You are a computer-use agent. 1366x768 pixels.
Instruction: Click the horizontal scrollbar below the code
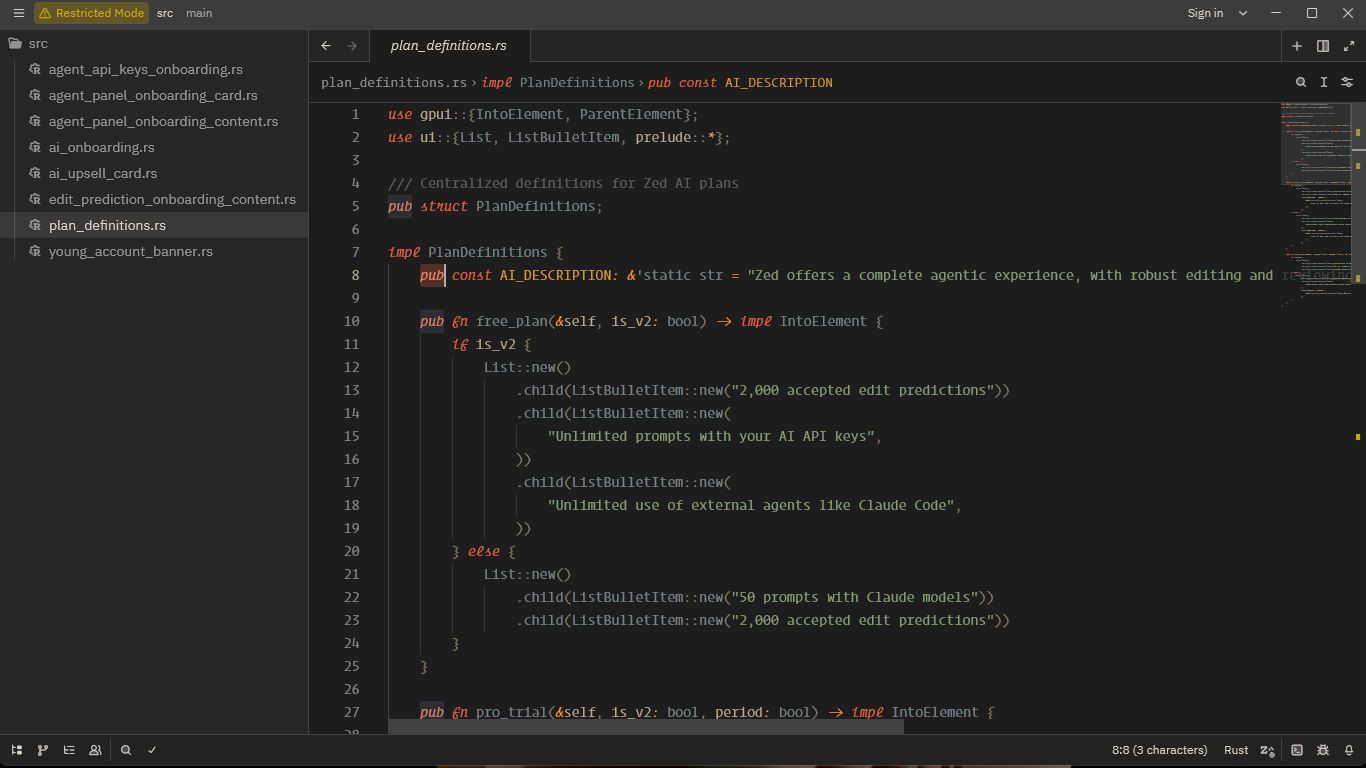tap(646, 727)
